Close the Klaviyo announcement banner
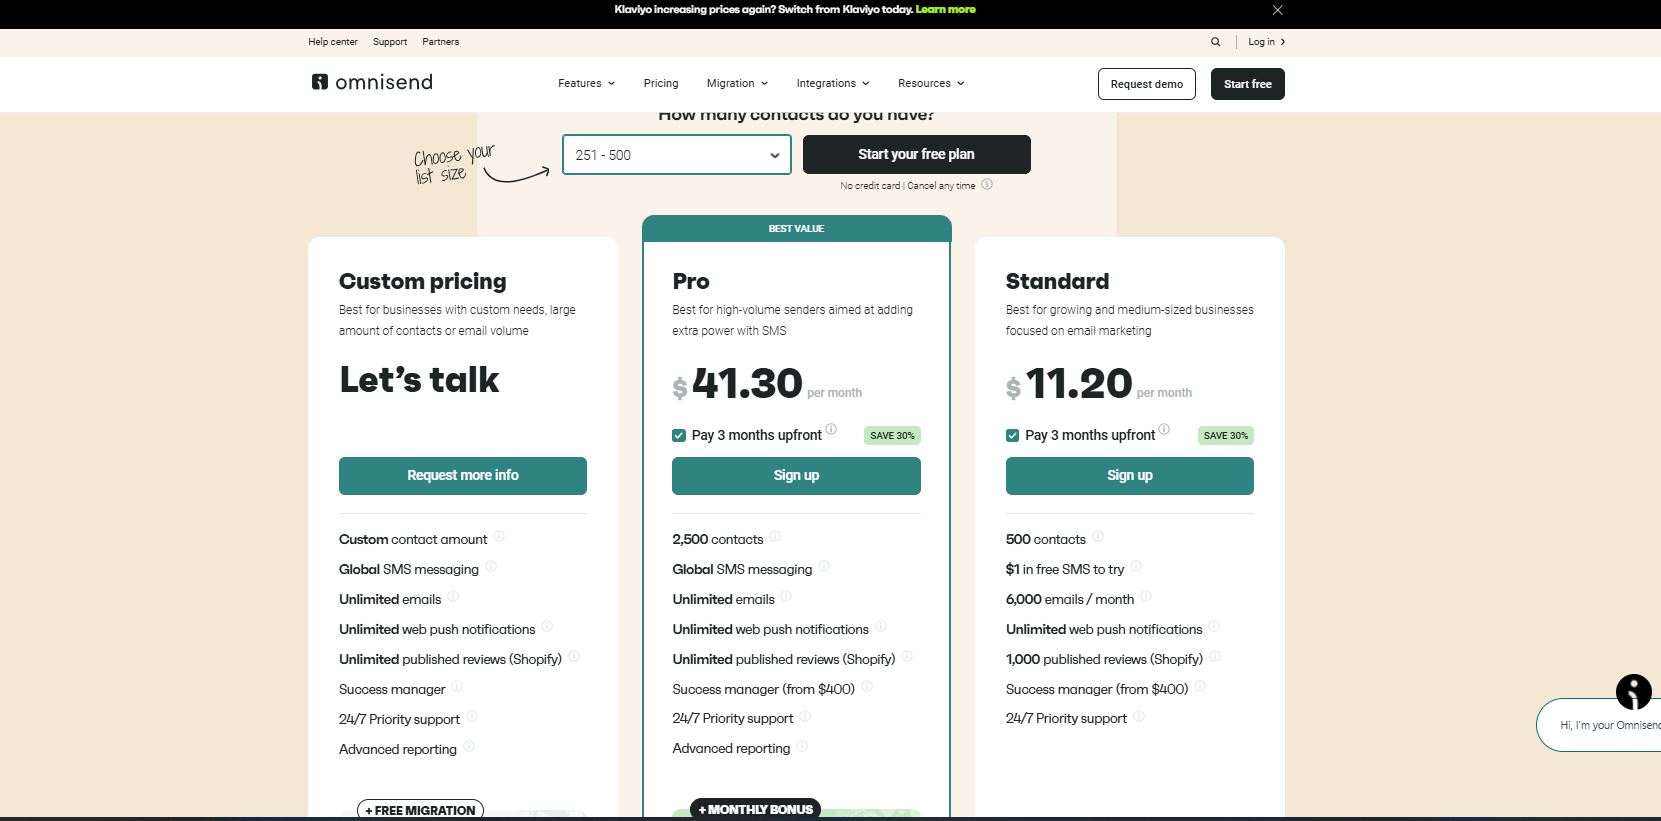The image size is (1661, 821). tap(1277, 10)
